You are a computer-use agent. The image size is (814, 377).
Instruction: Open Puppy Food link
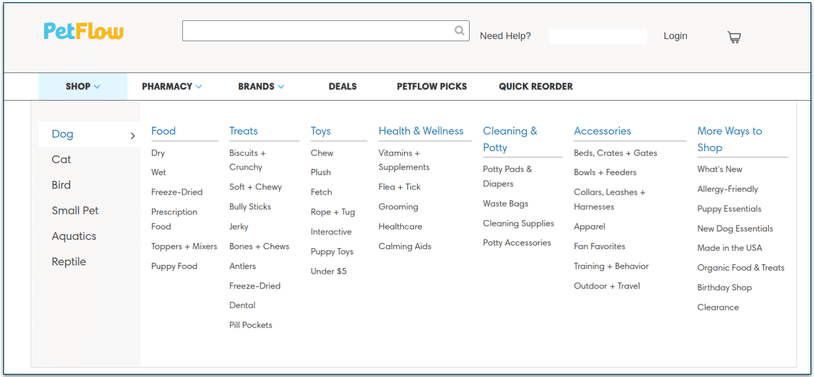(174, 266)
